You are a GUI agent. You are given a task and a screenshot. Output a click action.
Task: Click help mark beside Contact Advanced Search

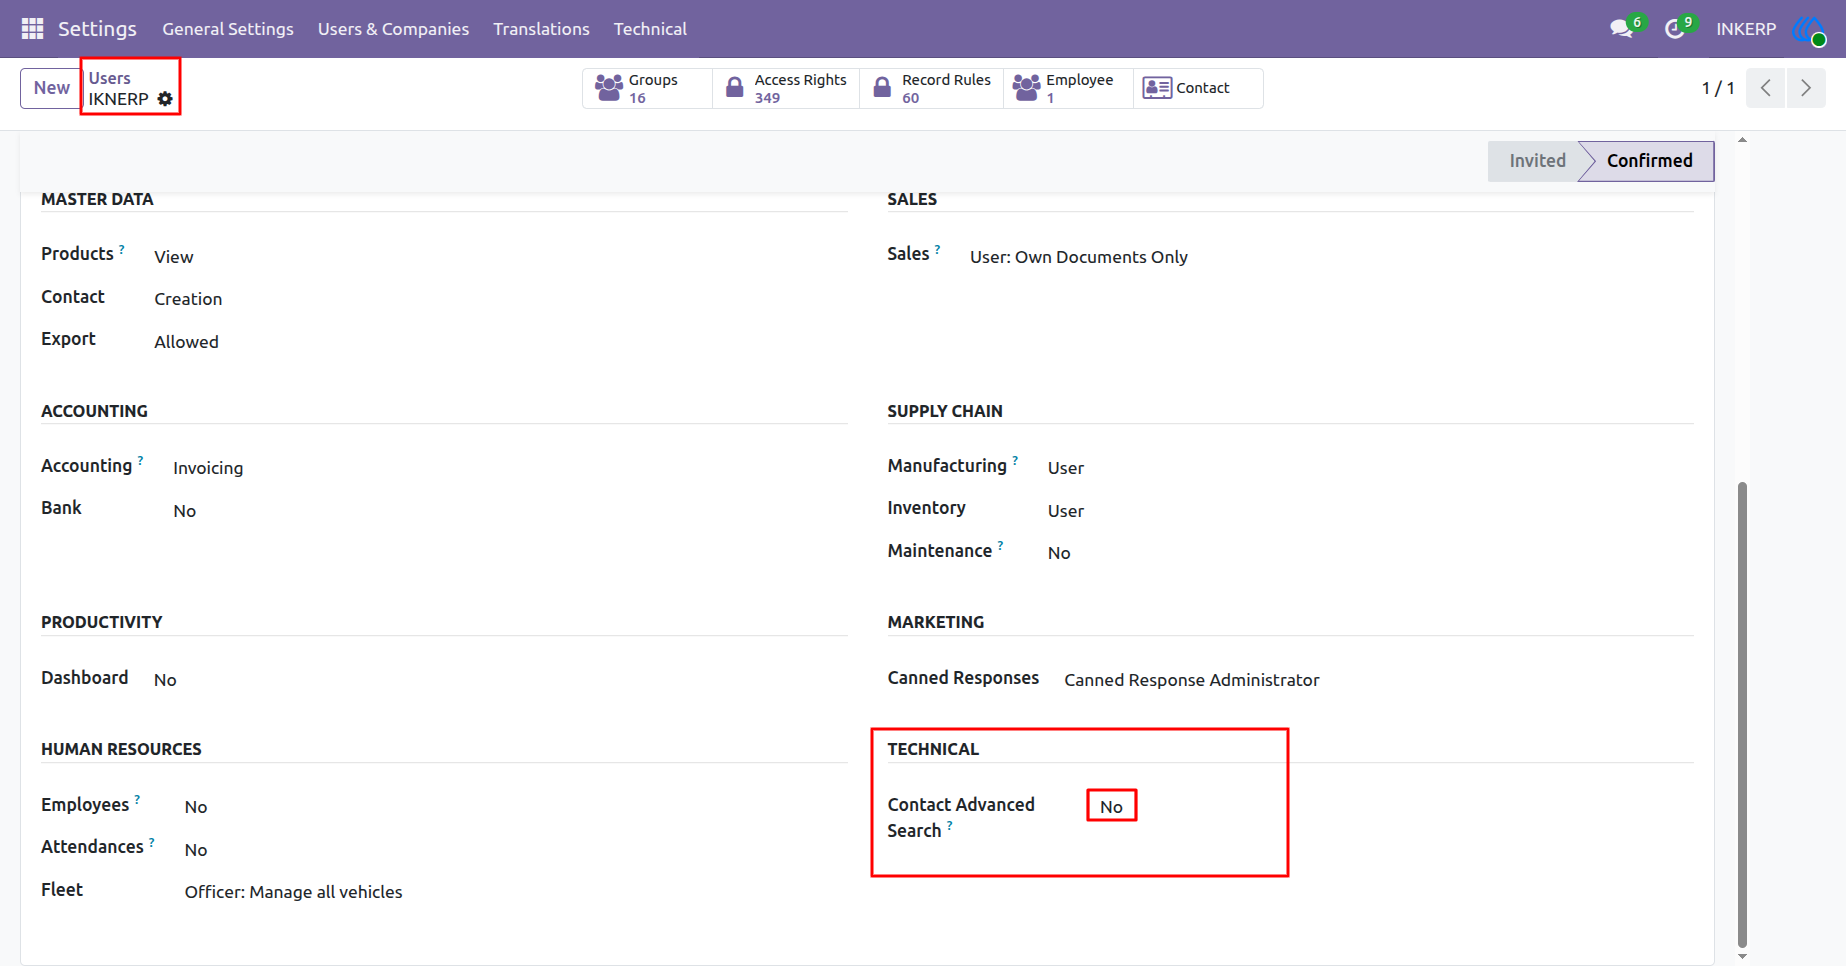point(949,825)
